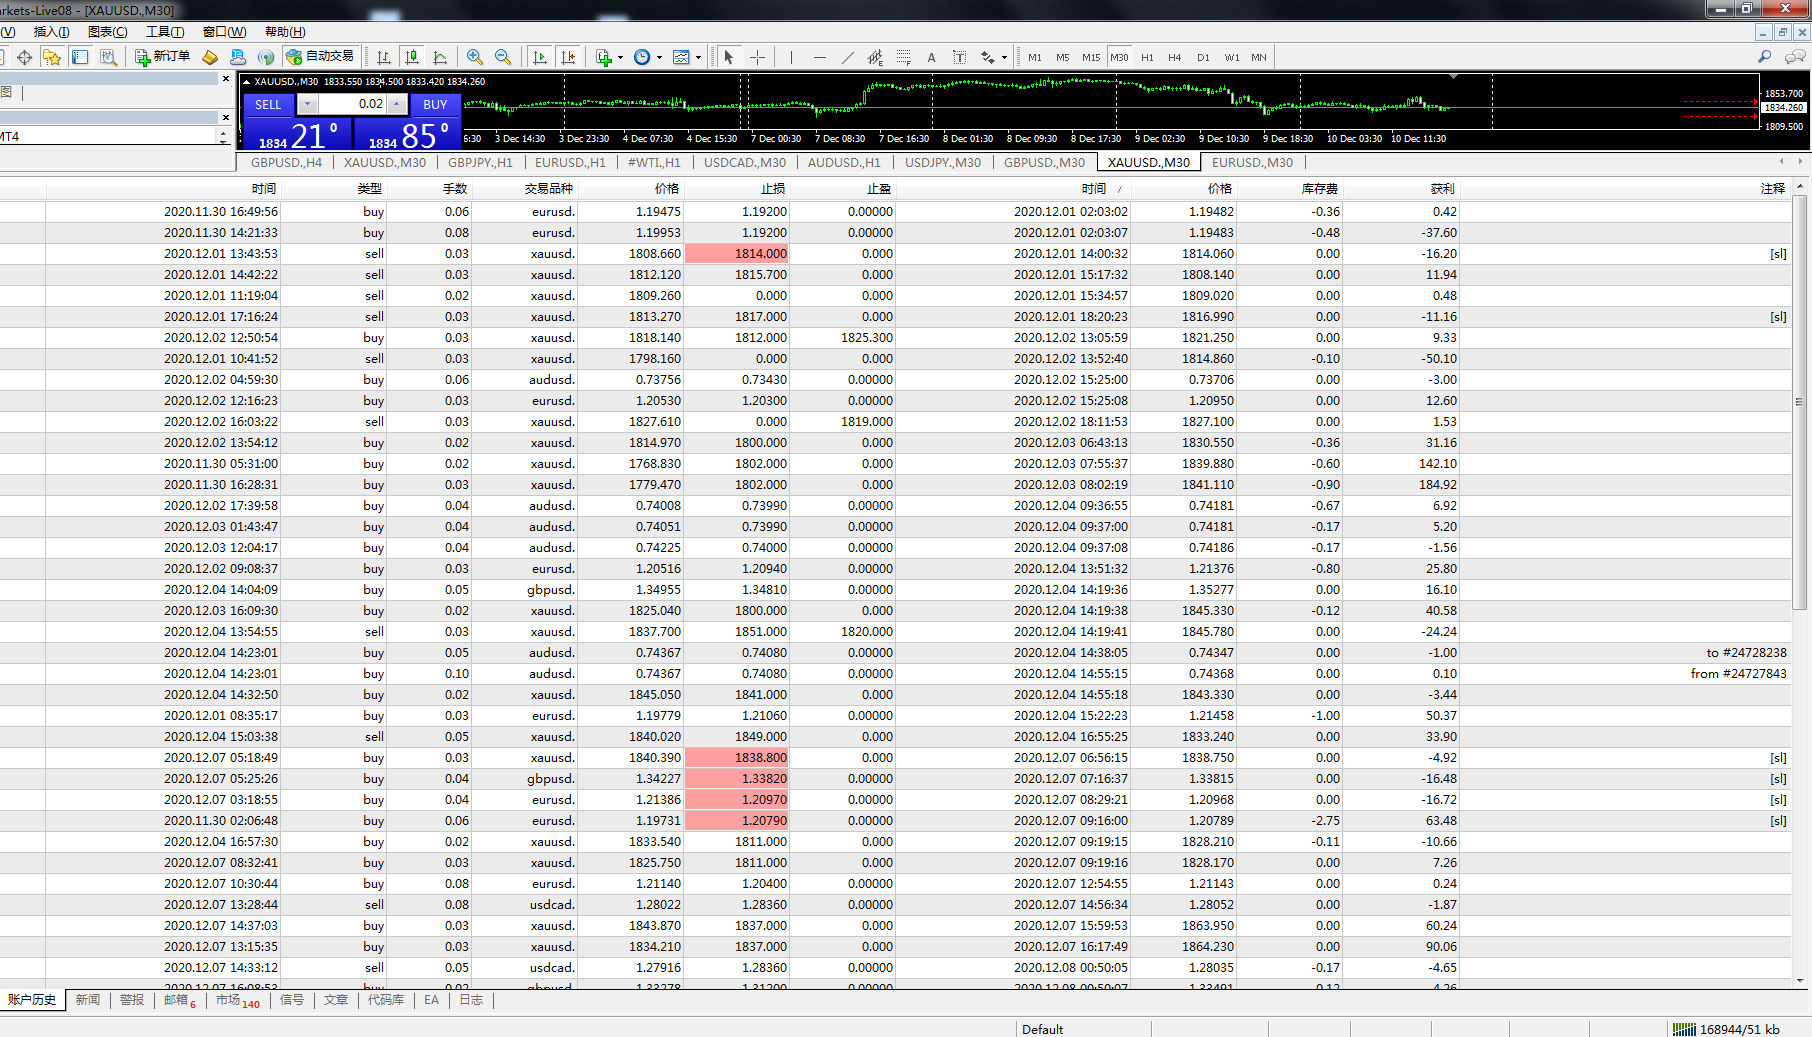
Task: Switch to the GBPUSD.,H4 chart tab
Action: click(286, 162)
